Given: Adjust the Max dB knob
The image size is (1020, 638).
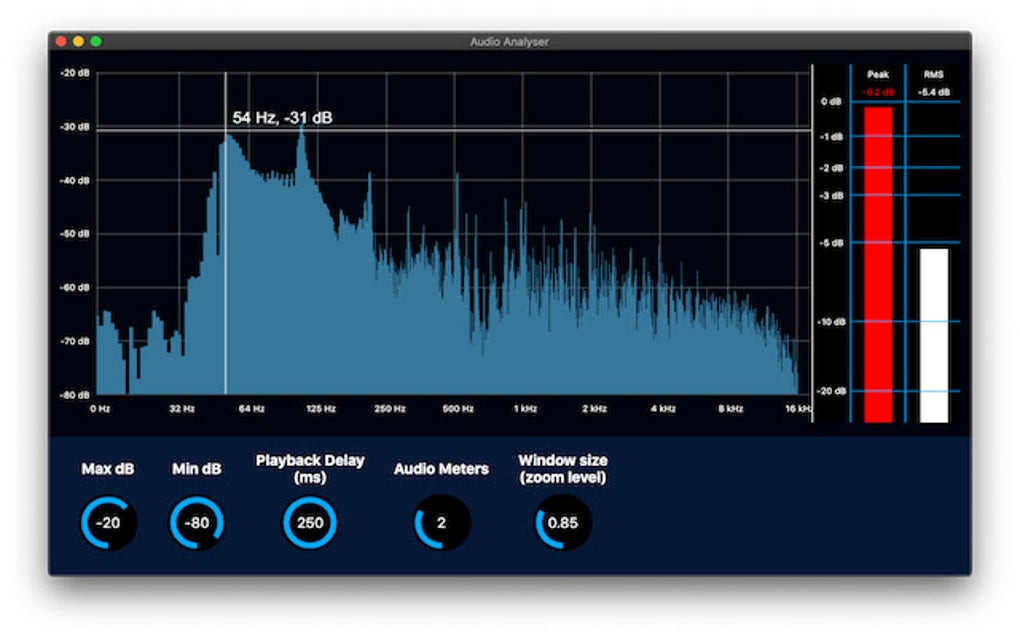Looking at the screenshot, I should [106, 521].
